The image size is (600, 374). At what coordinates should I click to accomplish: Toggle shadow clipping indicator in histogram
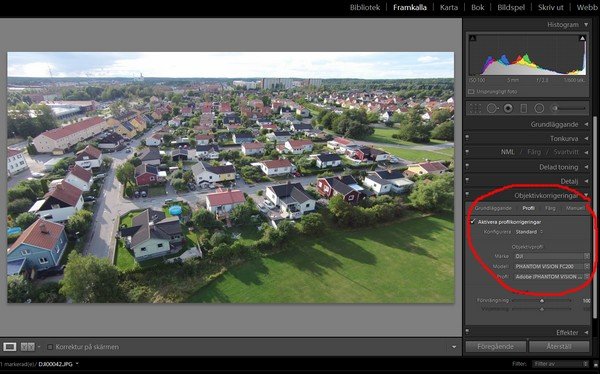(473, 38)
